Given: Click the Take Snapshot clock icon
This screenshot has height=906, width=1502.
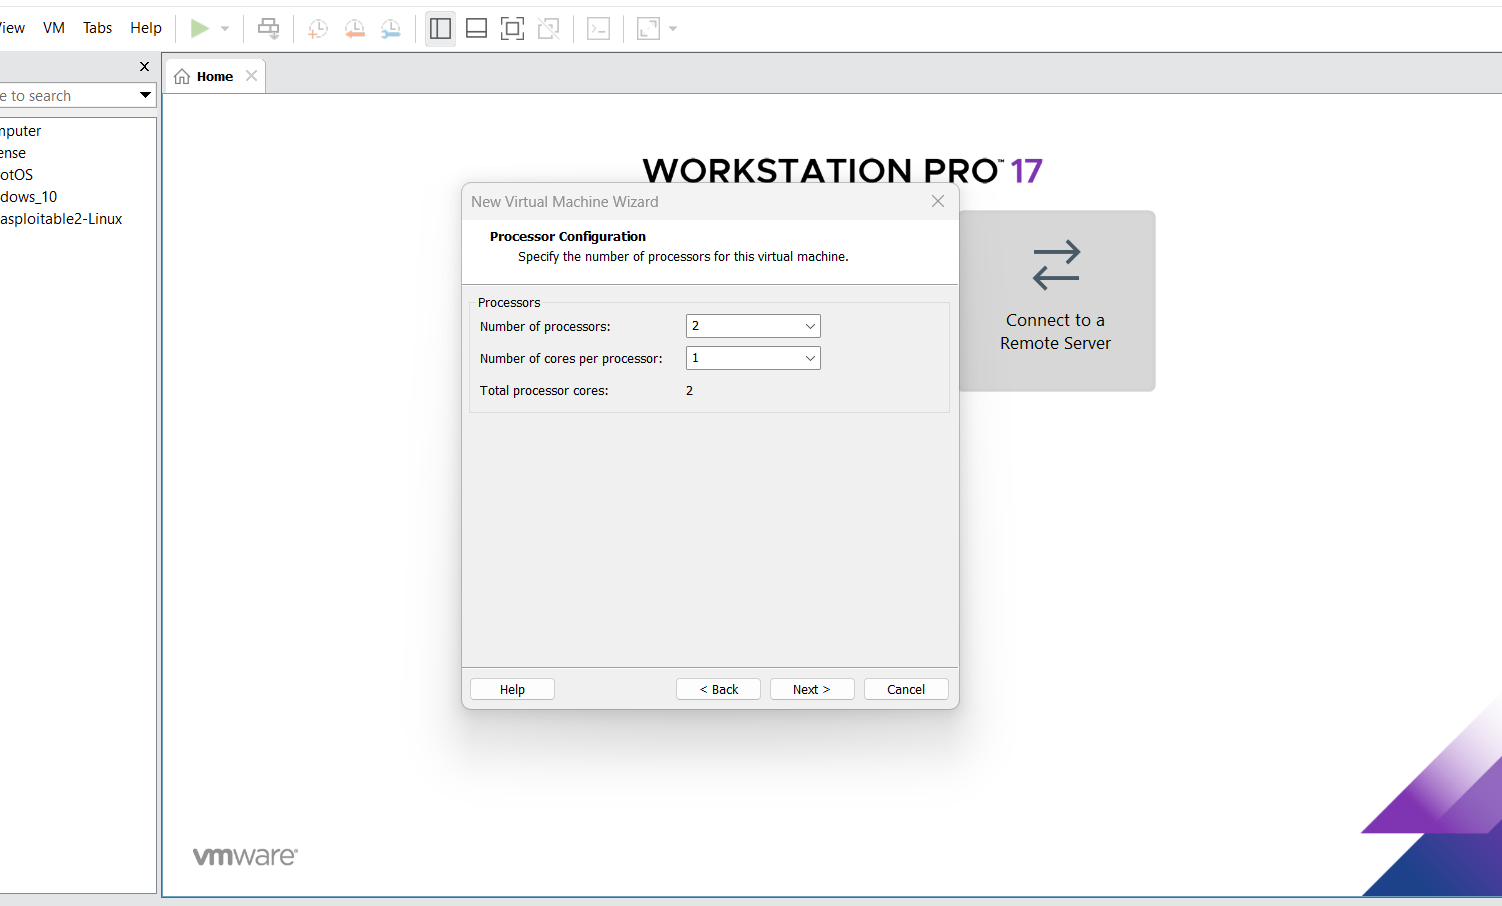Looking at the screenshot, I should tap(318, 29).
